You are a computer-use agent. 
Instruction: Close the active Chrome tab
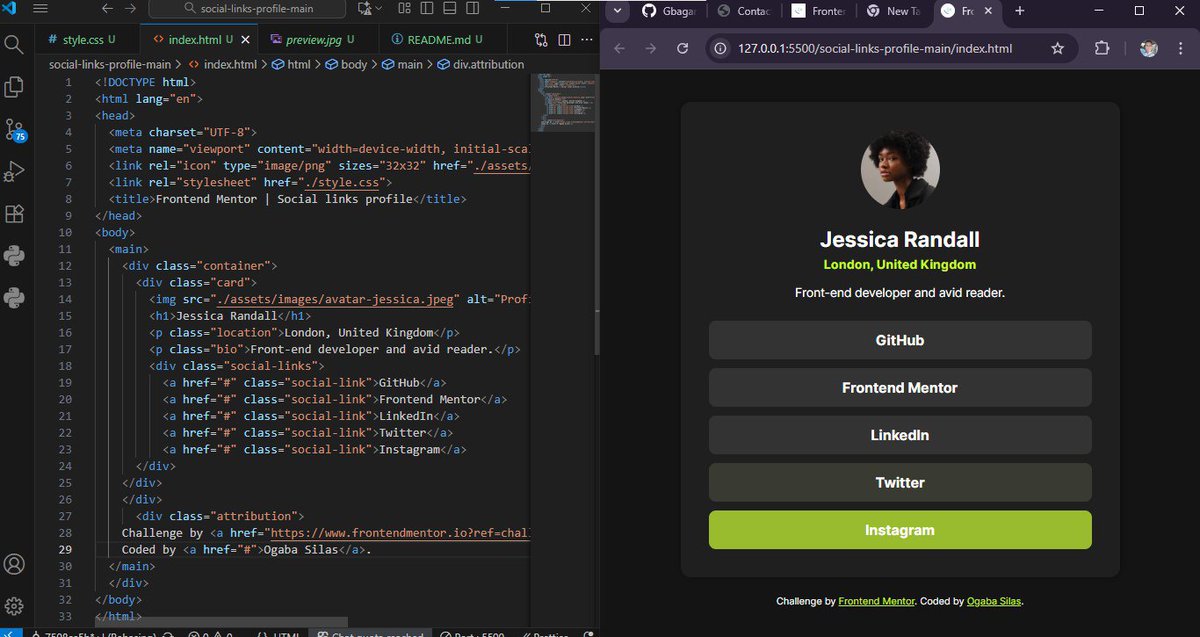click(990, 11)
